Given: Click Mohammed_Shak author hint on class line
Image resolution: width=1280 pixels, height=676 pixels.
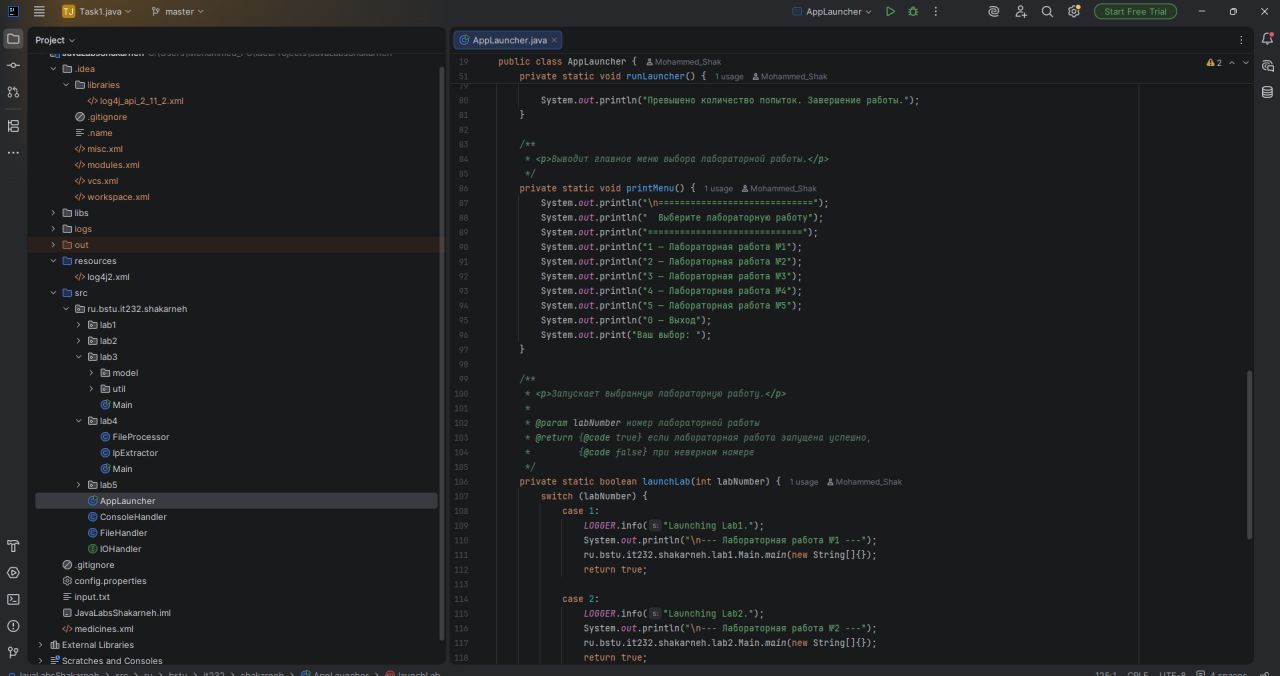Looking at the screenshot, I should click(x=682, y=62).
